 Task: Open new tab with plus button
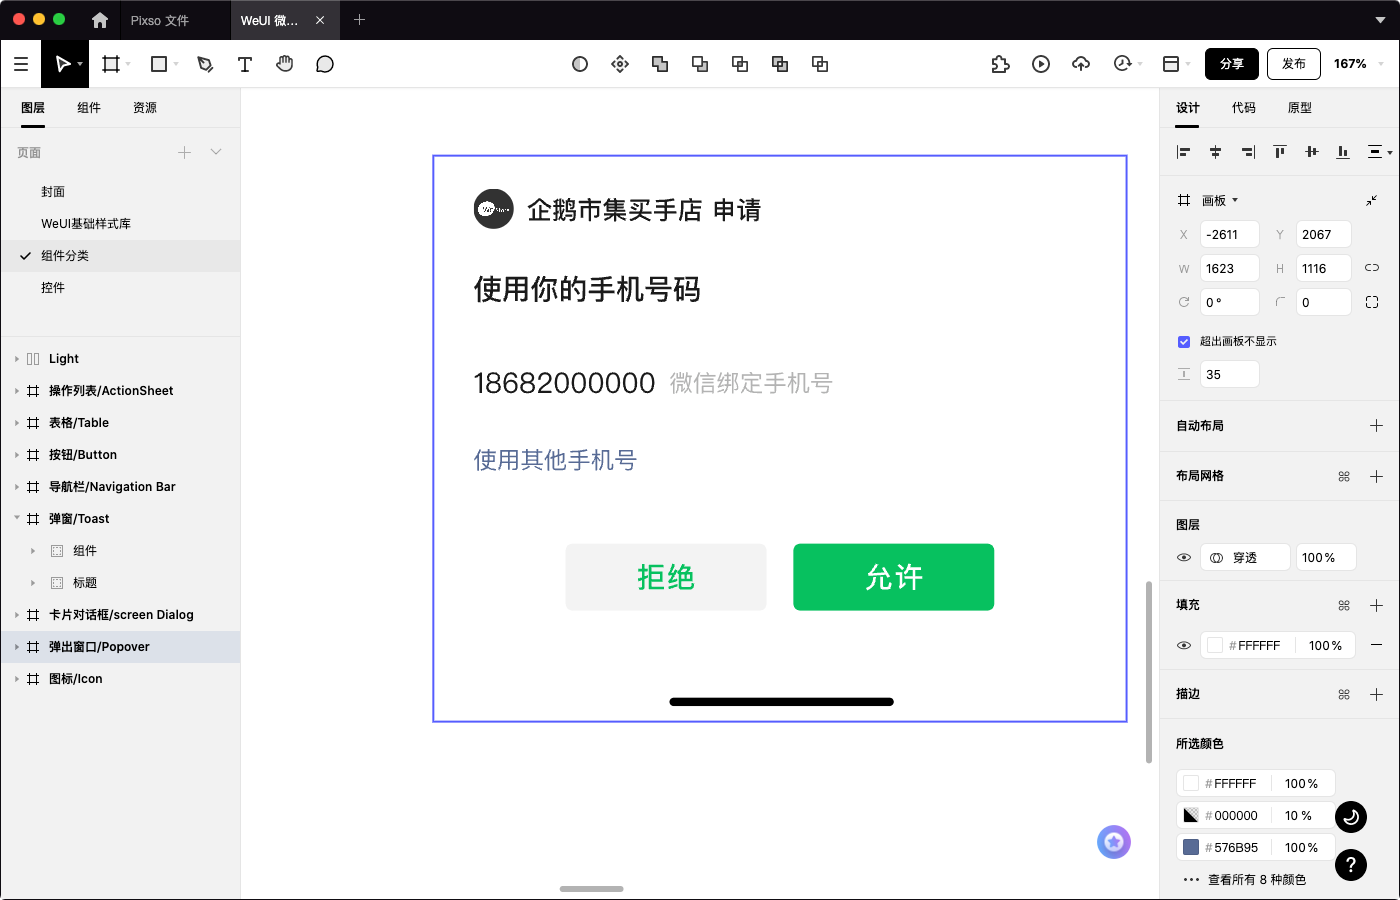(359, 20)
